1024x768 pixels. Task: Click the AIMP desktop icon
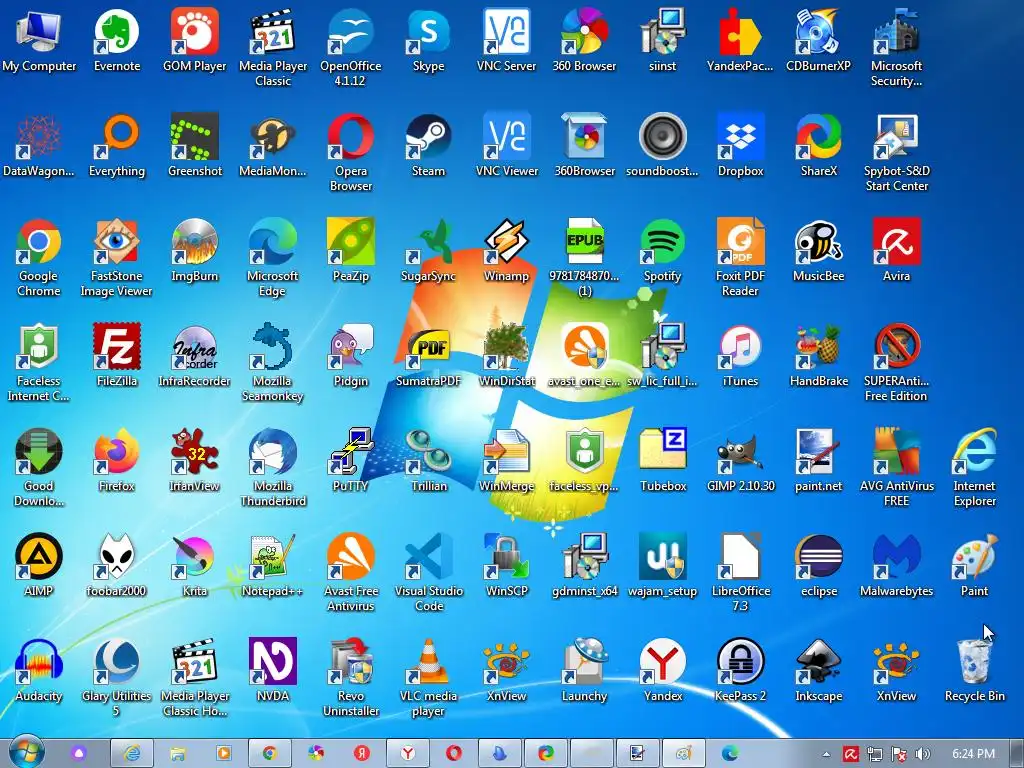coord(39,566)
